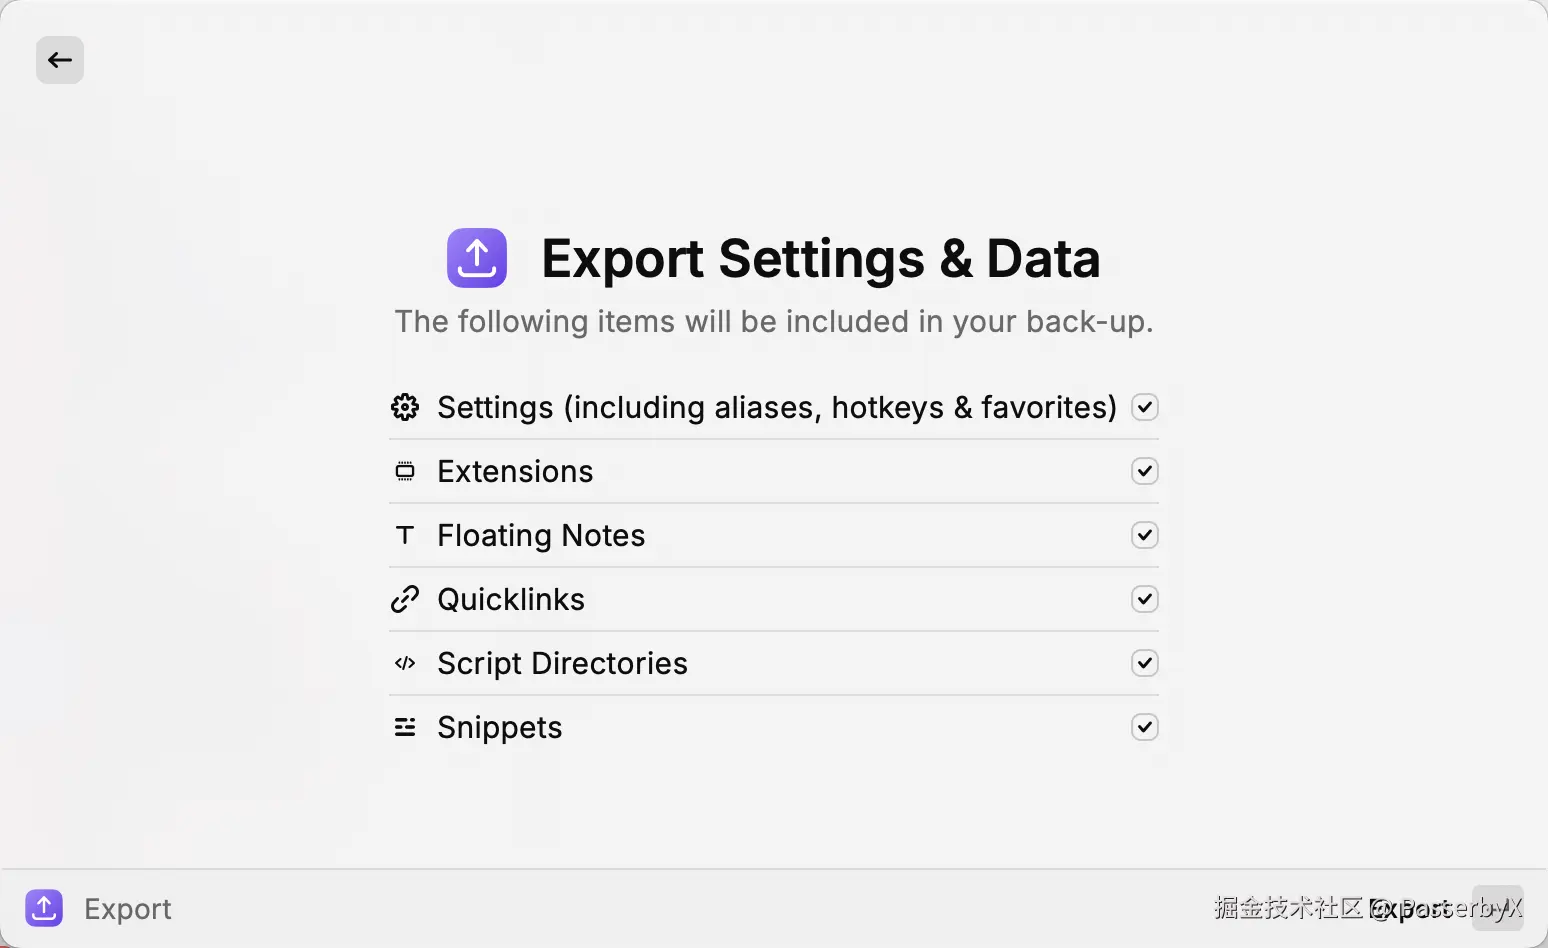1548x948 pixels.
Task: Uncheck the Settings including aliases checkbox
Action: click(1145, 407)
